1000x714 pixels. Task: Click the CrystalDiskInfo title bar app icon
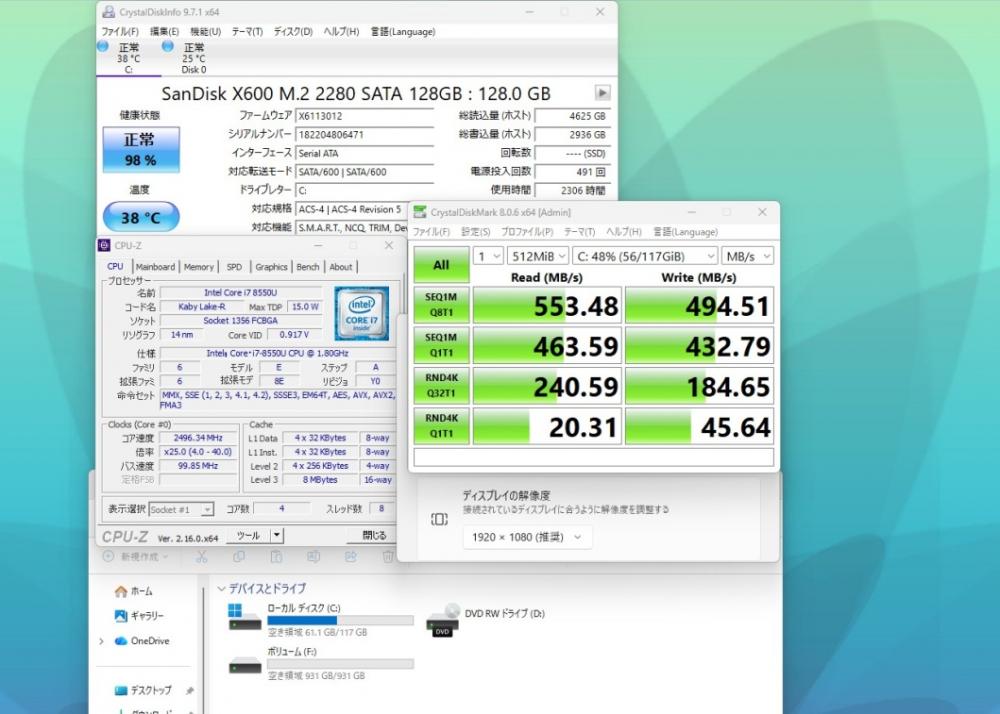pyautogui.click(x=109, y=12)
